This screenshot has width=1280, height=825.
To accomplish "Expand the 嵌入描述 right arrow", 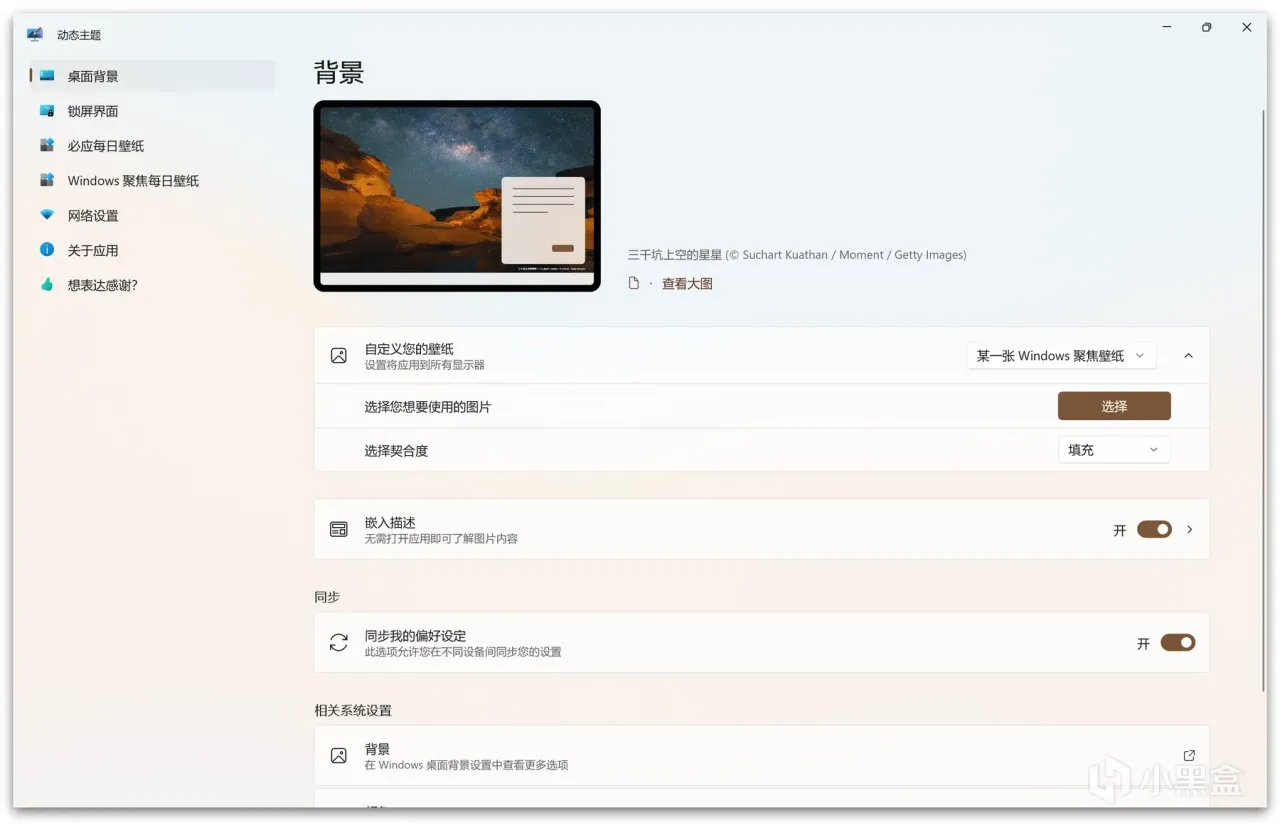I will [x=1189, y=530].
